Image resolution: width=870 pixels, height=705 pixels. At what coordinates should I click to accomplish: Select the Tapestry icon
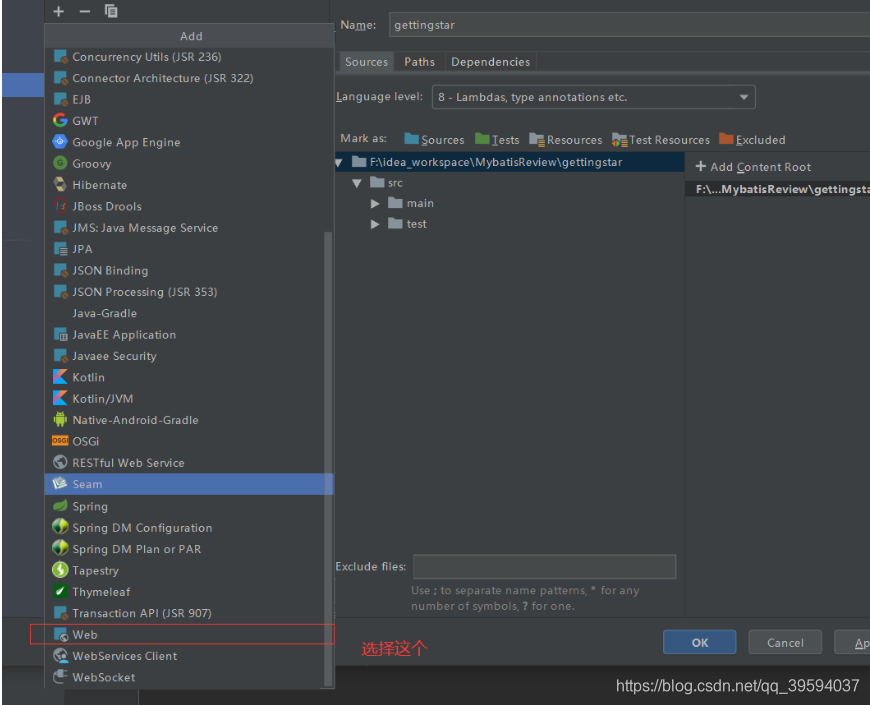[x=60, y=570]
